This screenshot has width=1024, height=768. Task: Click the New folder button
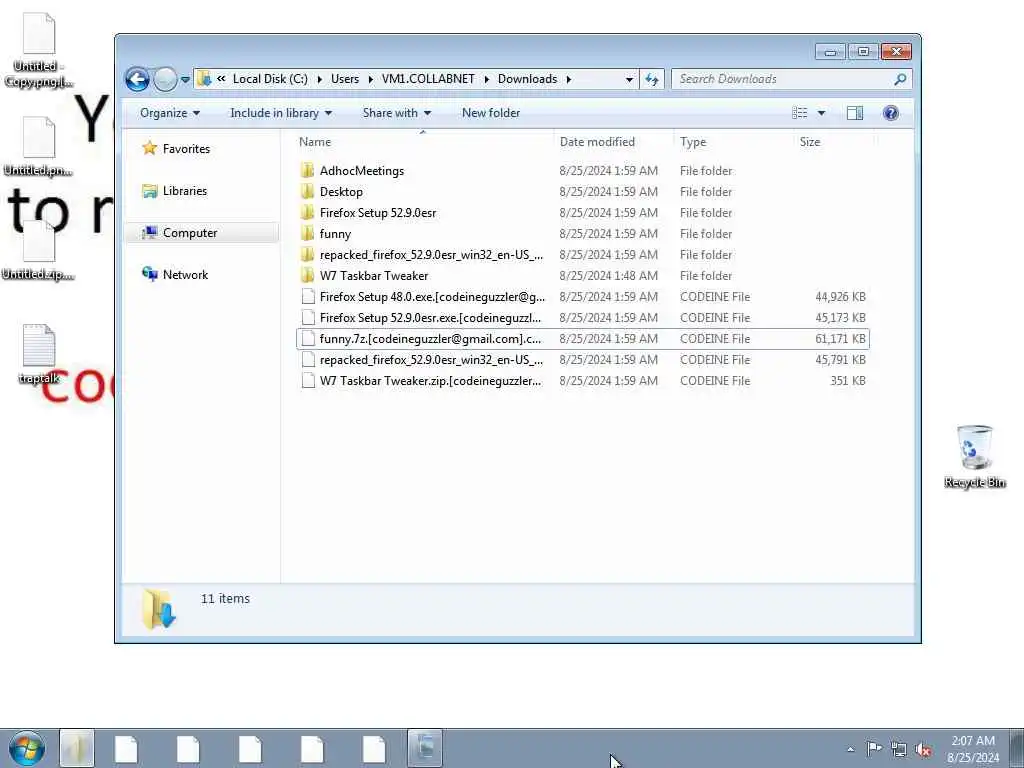click(x=490, y=113)
